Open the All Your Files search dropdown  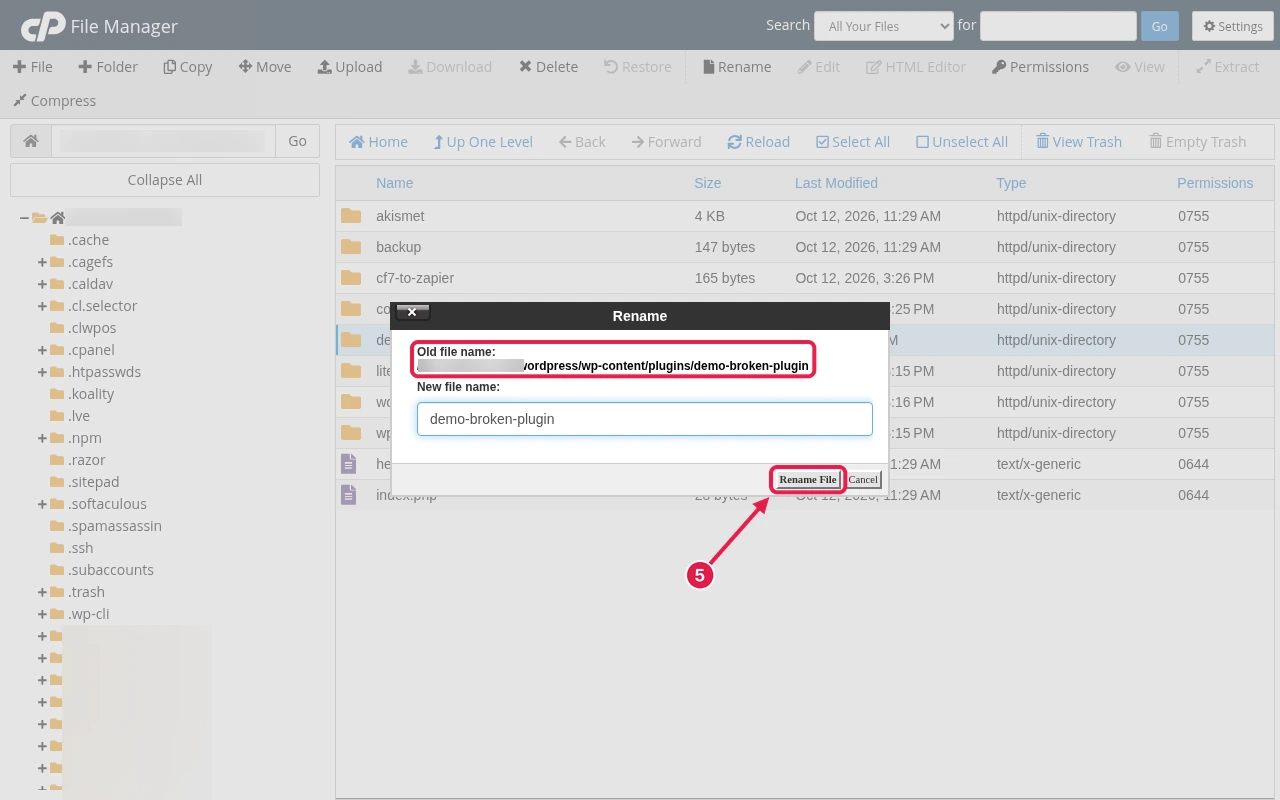[884, 26]
